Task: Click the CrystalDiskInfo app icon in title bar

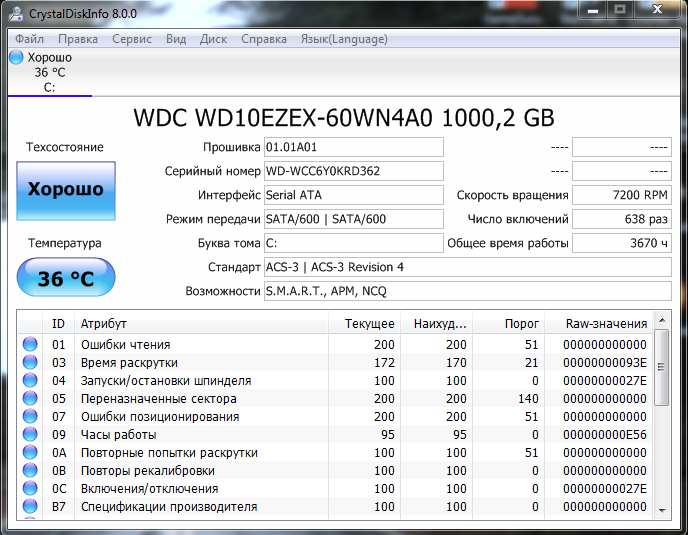Action: coord(16,14)
